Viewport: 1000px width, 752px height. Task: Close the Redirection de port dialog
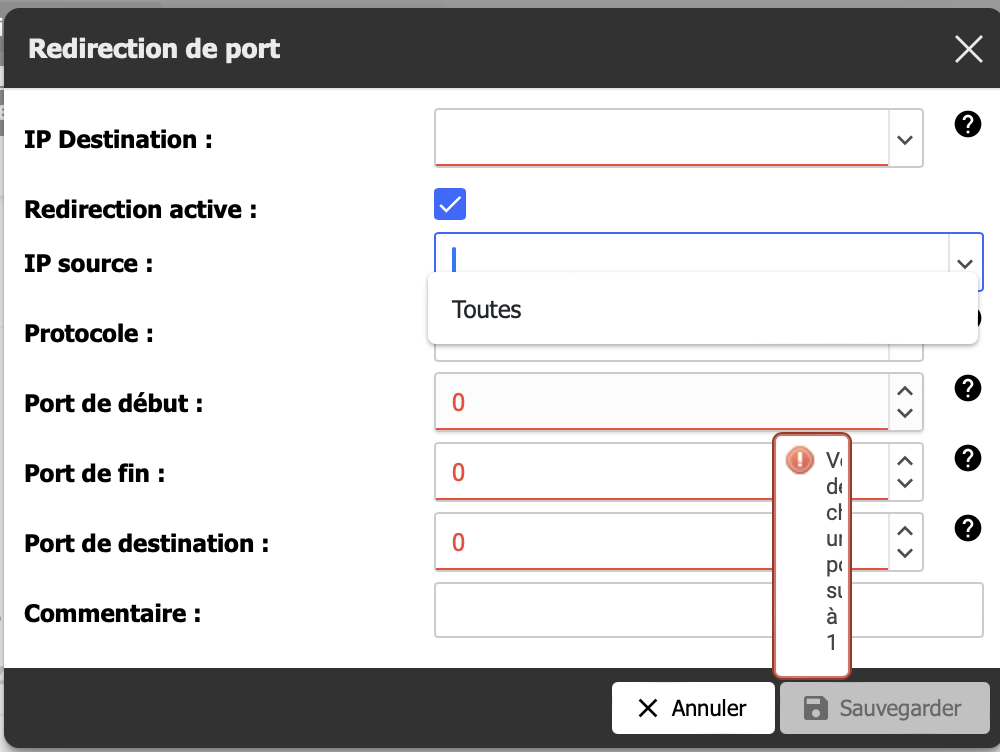(968, 49)
